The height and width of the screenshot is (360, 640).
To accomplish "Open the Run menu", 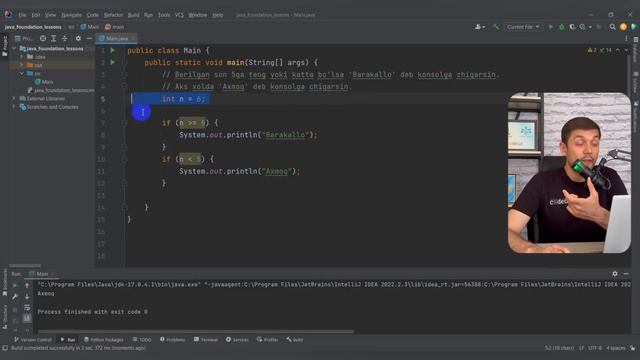I will coord(148,15).
